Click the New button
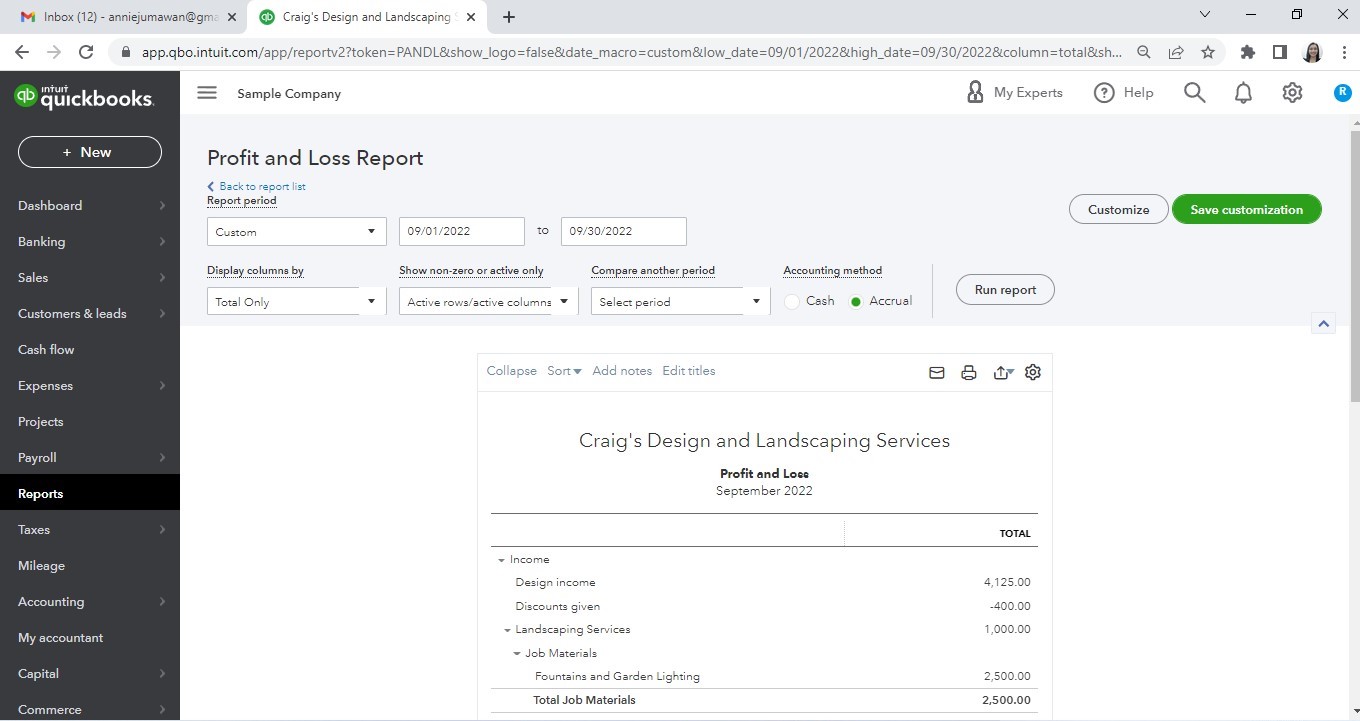 [x=90, y=152]
